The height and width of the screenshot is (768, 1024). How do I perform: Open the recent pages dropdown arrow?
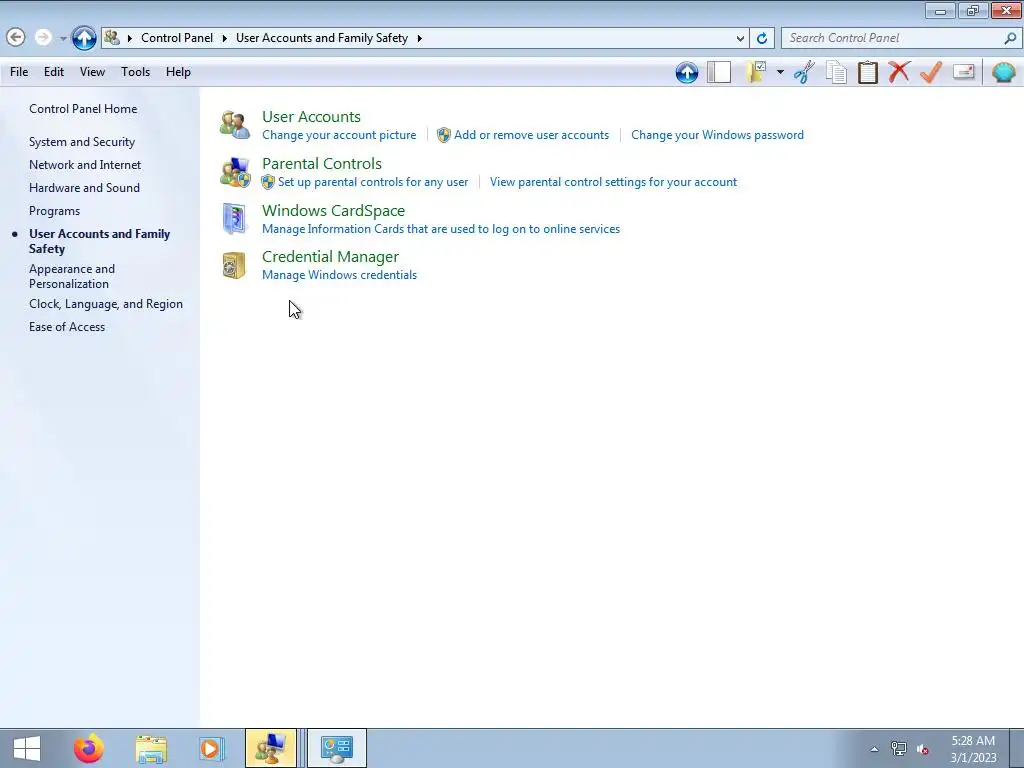click(63, 39)
